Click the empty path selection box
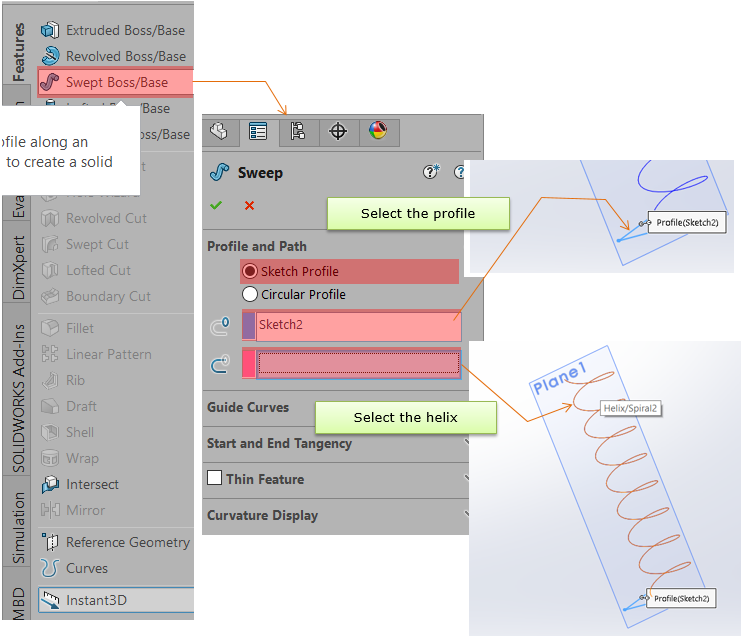 [x=359, y=364]
